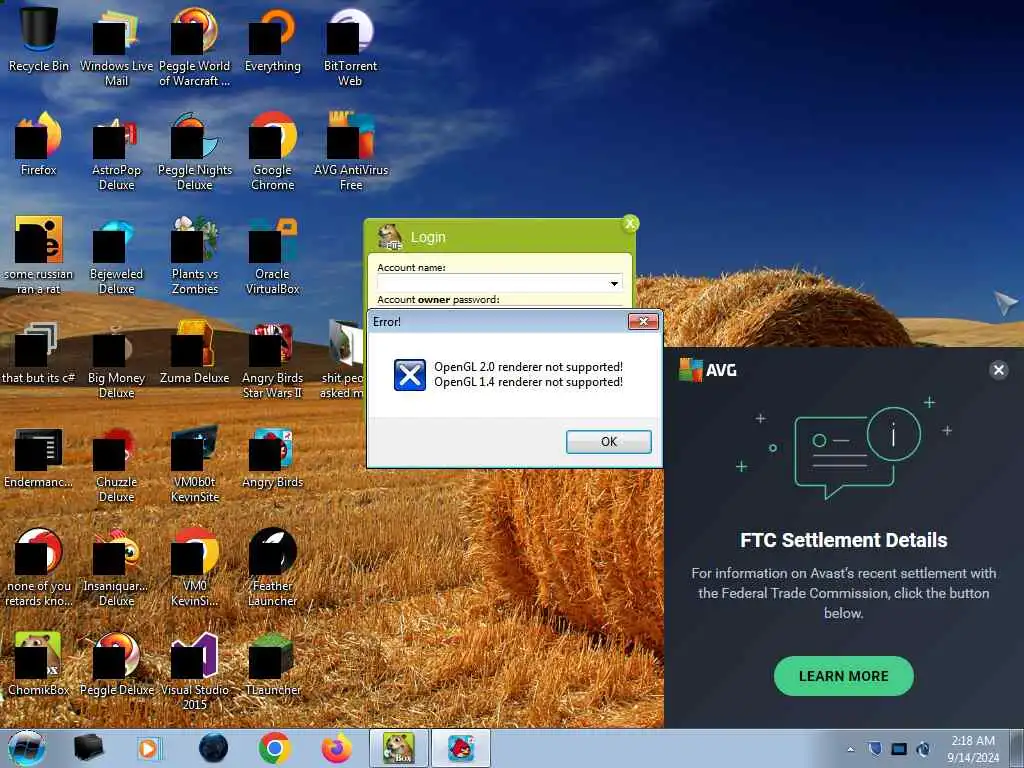Open Windows Media Player taskbar icon
Image resolution: width=1024 pixels, height=768 pixels.
[149, 748]
